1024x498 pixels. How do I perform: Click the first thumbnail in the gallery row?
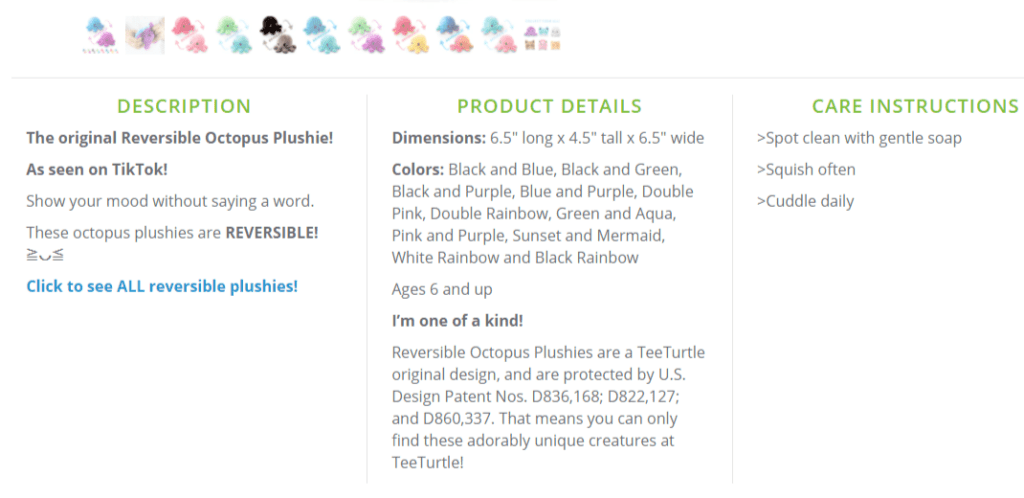pos(101,35)
